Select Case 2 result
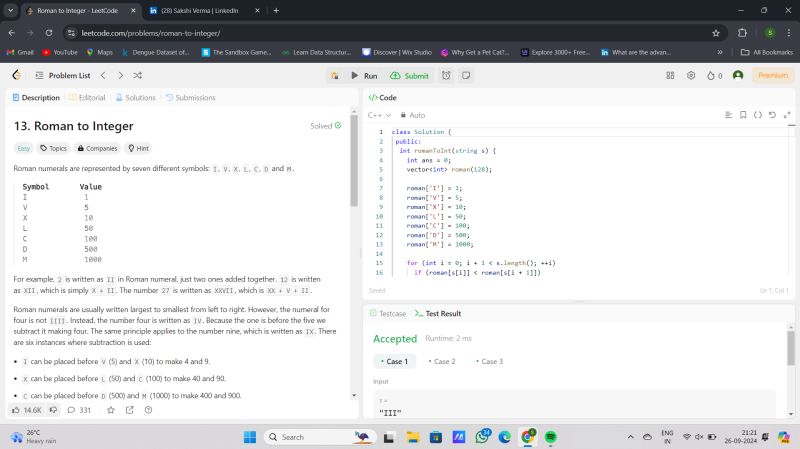 coord(442,361)
